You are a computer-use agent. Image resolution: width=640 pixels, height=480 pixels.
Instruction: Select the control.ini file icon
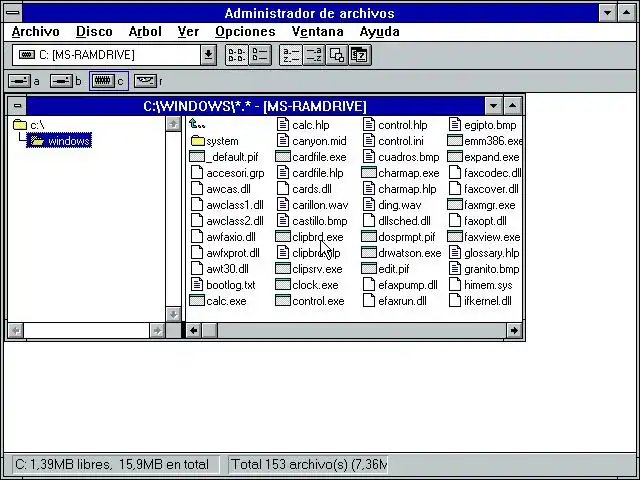pyautogui.click(x=369, y=140)
